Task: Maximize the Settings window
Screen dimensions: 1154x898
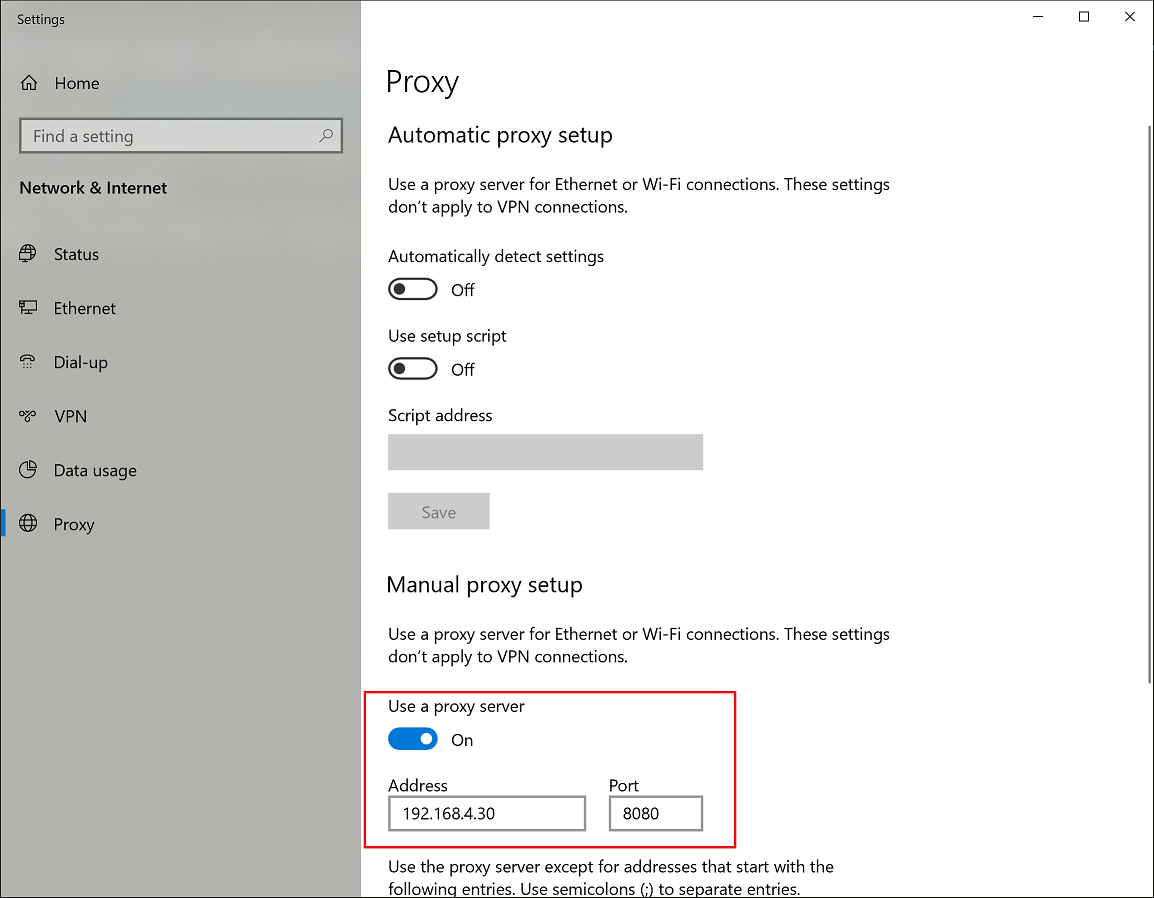Action: 1083,16
